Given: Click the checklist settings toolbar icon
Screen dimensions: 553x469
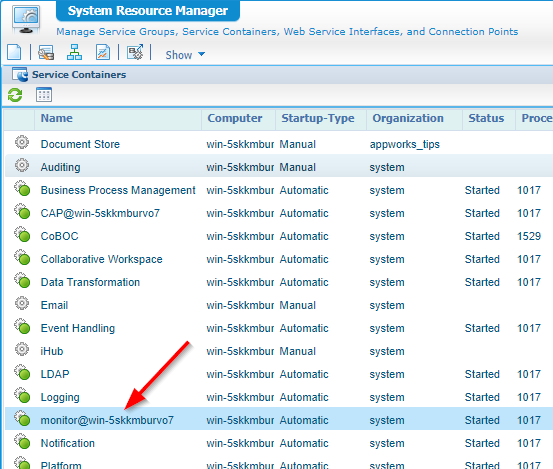Looking at the screenshot, I should point(135,52).
